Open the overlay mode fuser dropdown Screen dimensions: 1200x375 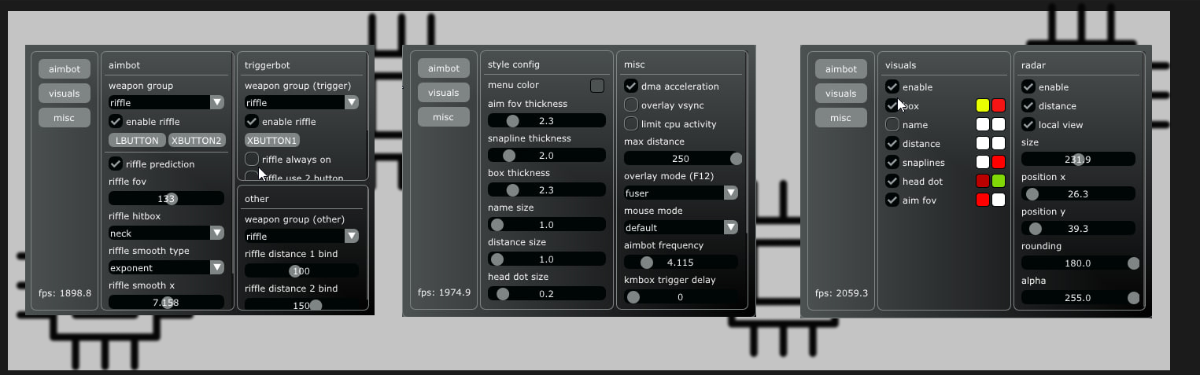point(681,192)
